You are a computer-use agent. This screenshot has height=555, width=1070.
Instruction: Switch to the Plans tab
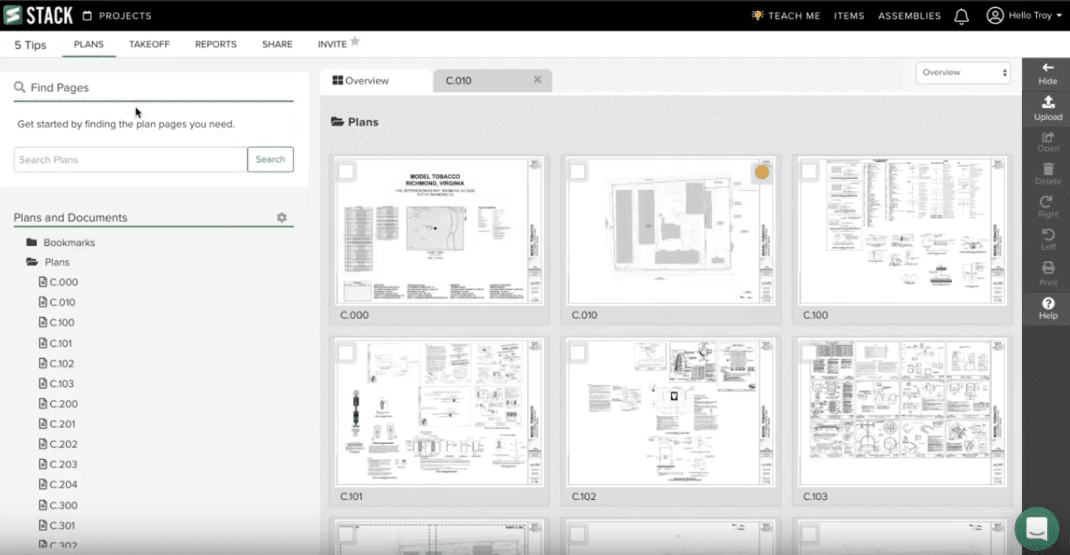click(x=89, y=44)
